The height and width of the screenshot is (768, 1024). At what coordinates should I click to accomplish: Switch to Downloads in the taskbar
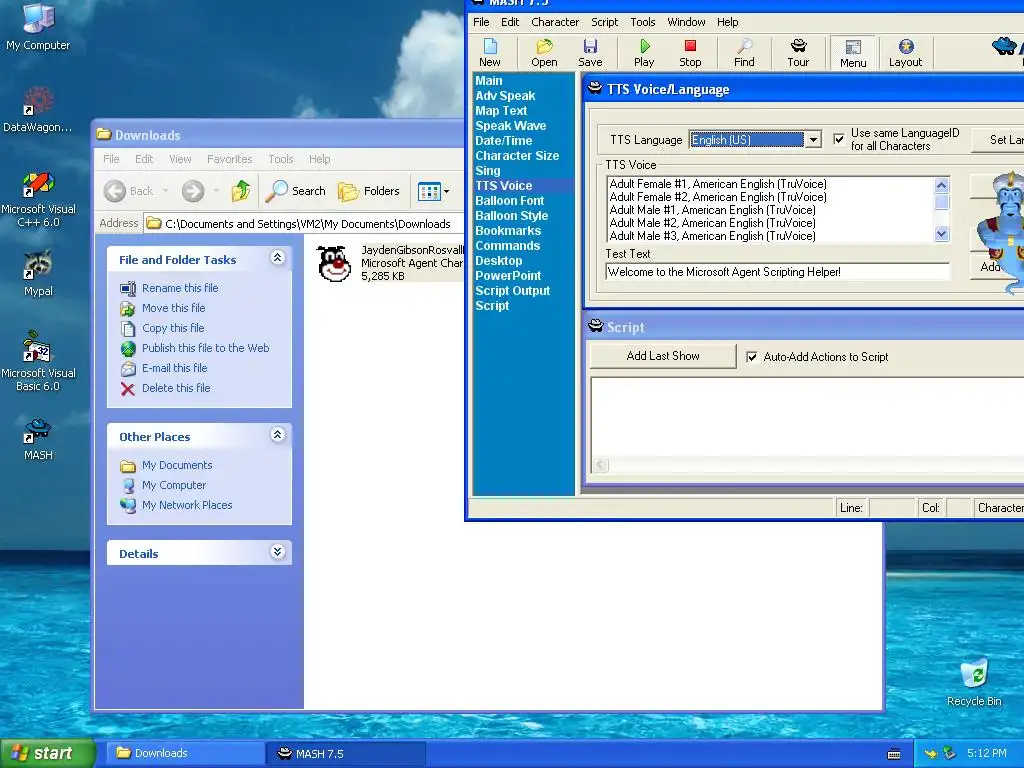coord(185,753)
